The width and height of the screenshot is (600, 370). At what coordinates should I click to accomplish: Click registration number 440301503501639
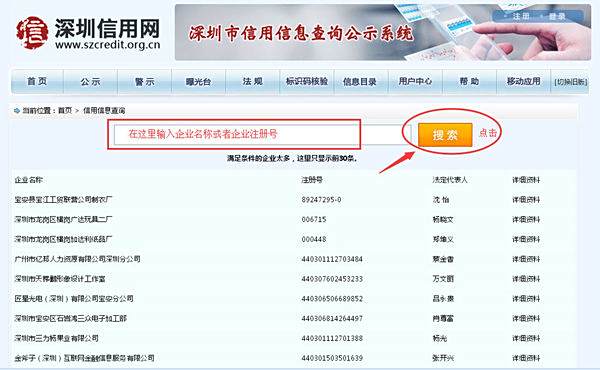(332, 359)
